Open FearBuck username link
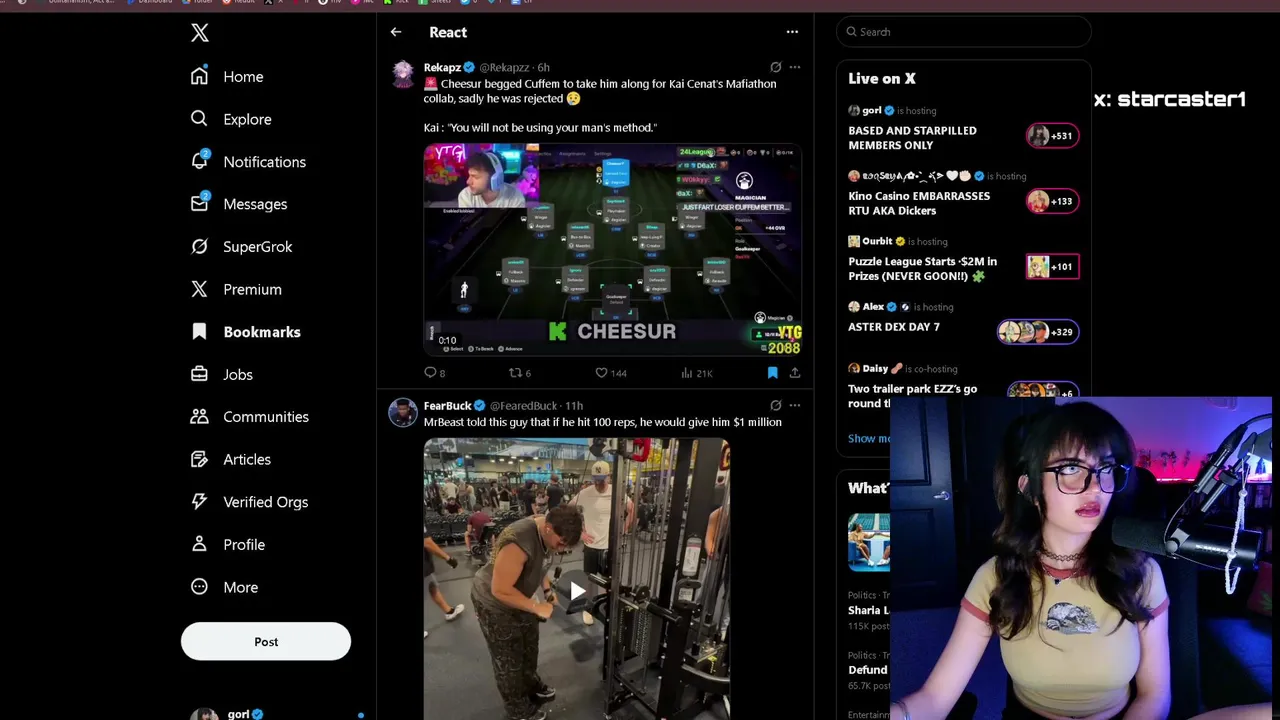Viewport: 1280px width, 720px height. click(x=447, y=405)
